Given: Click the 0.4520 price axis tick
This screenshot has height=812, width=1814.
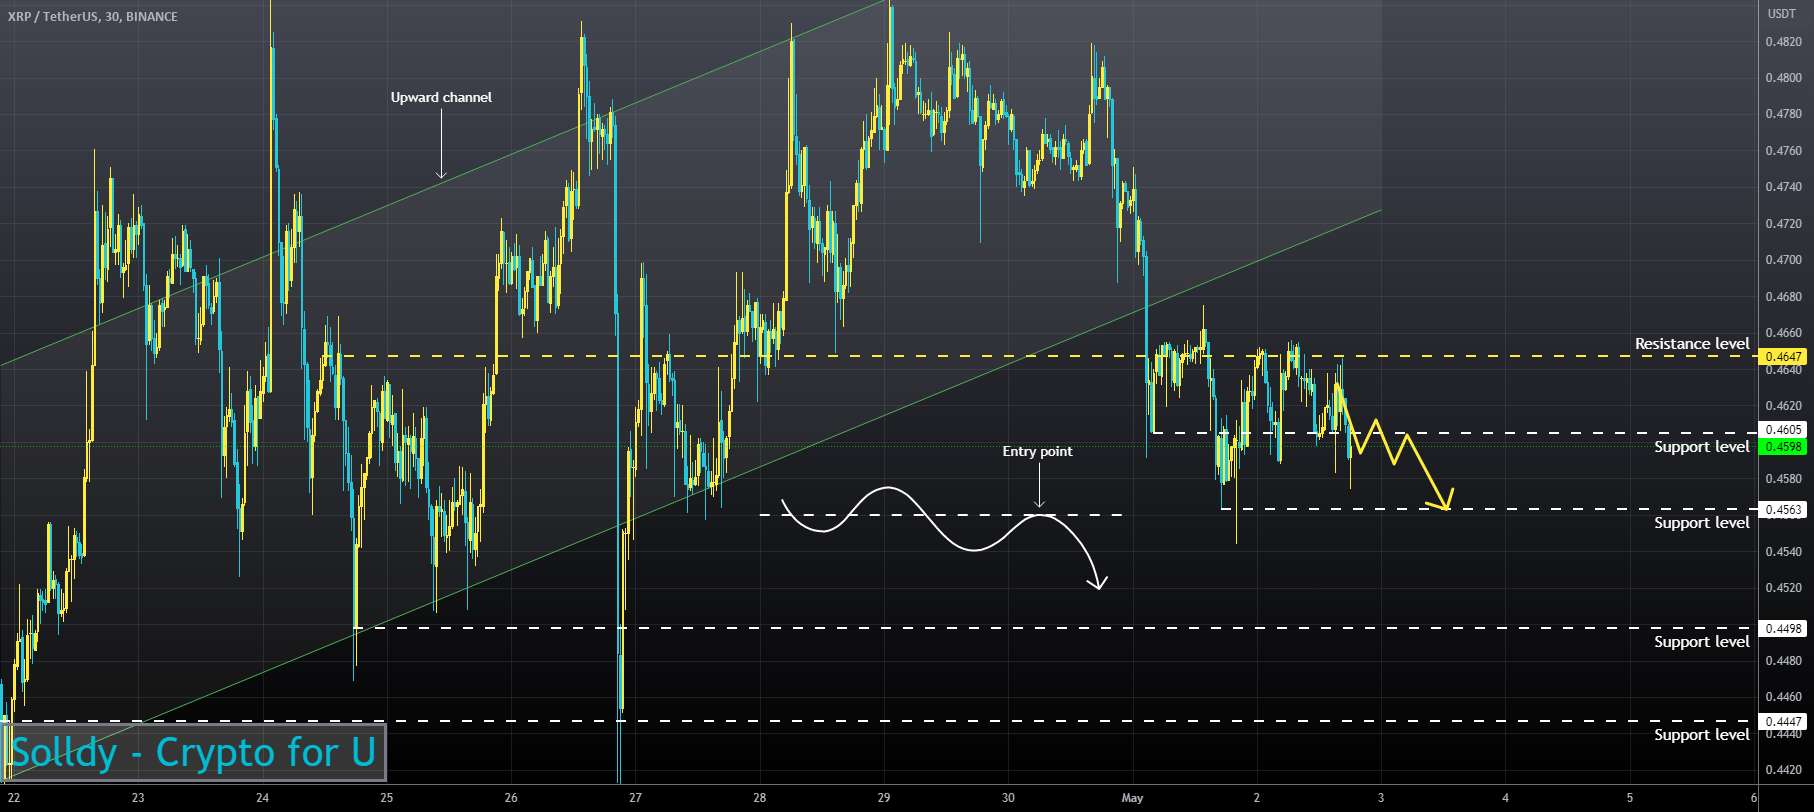Looking at the screenshot, I should (1783, 588).
